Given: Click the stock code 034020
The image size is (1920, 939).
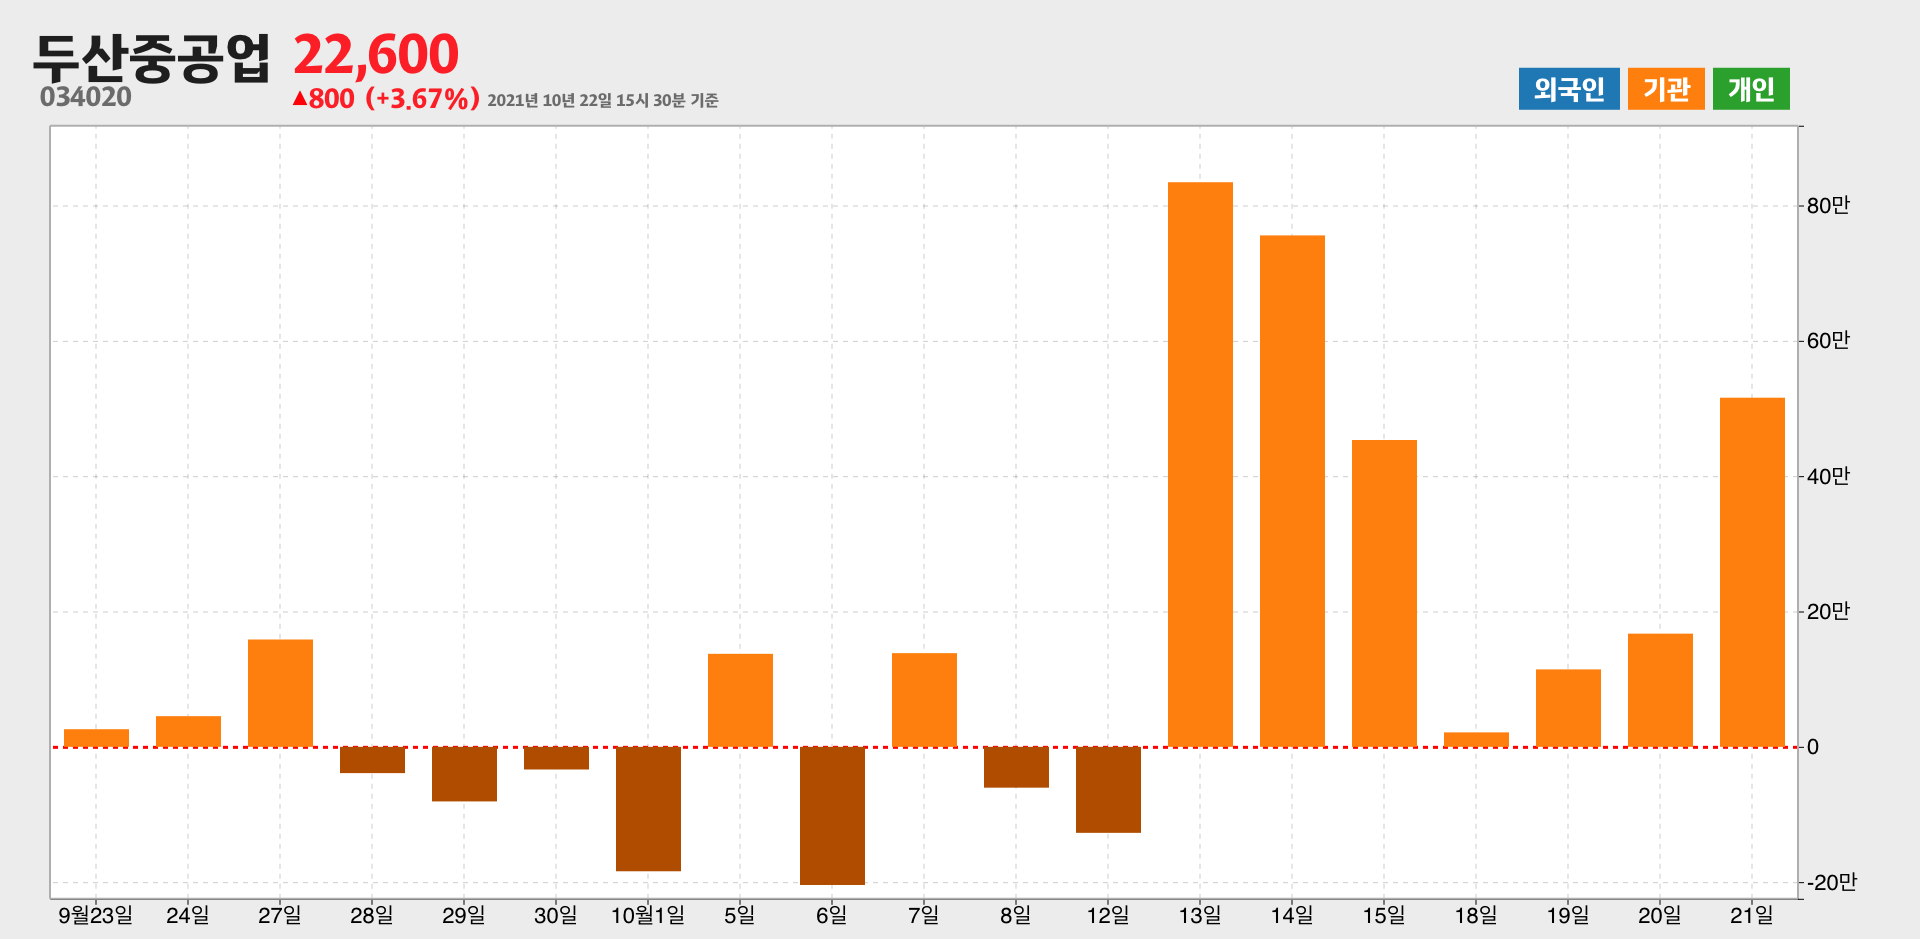Looking at the screenshot, I should tap(86, 97).
